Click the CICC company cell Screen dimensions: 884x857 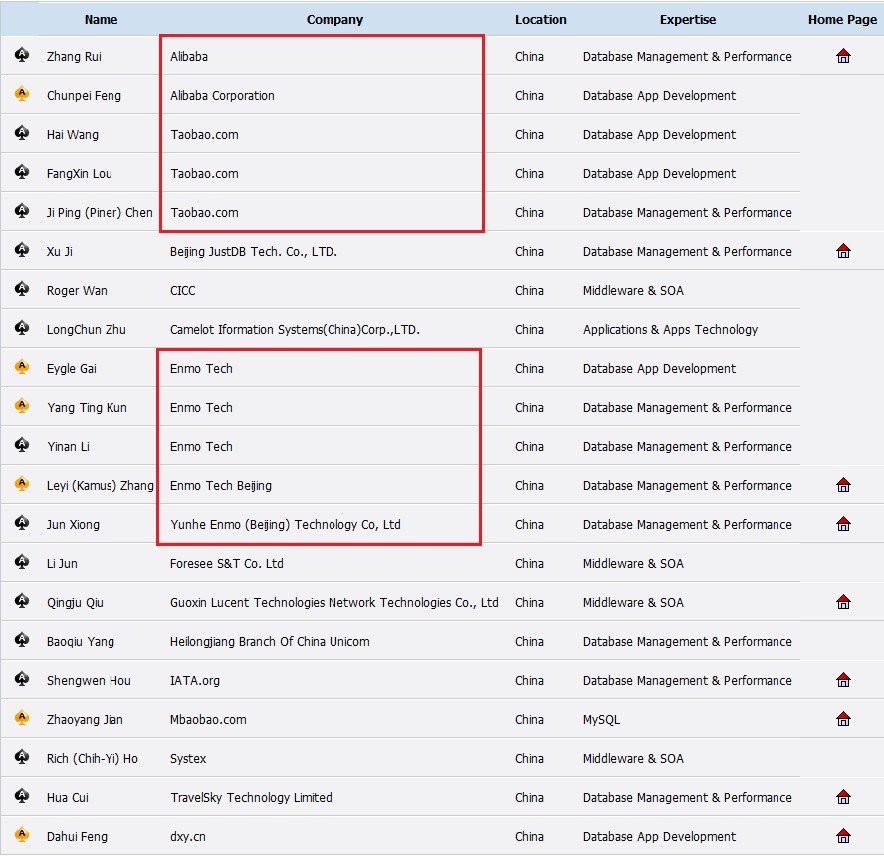[x=183, y=290]
